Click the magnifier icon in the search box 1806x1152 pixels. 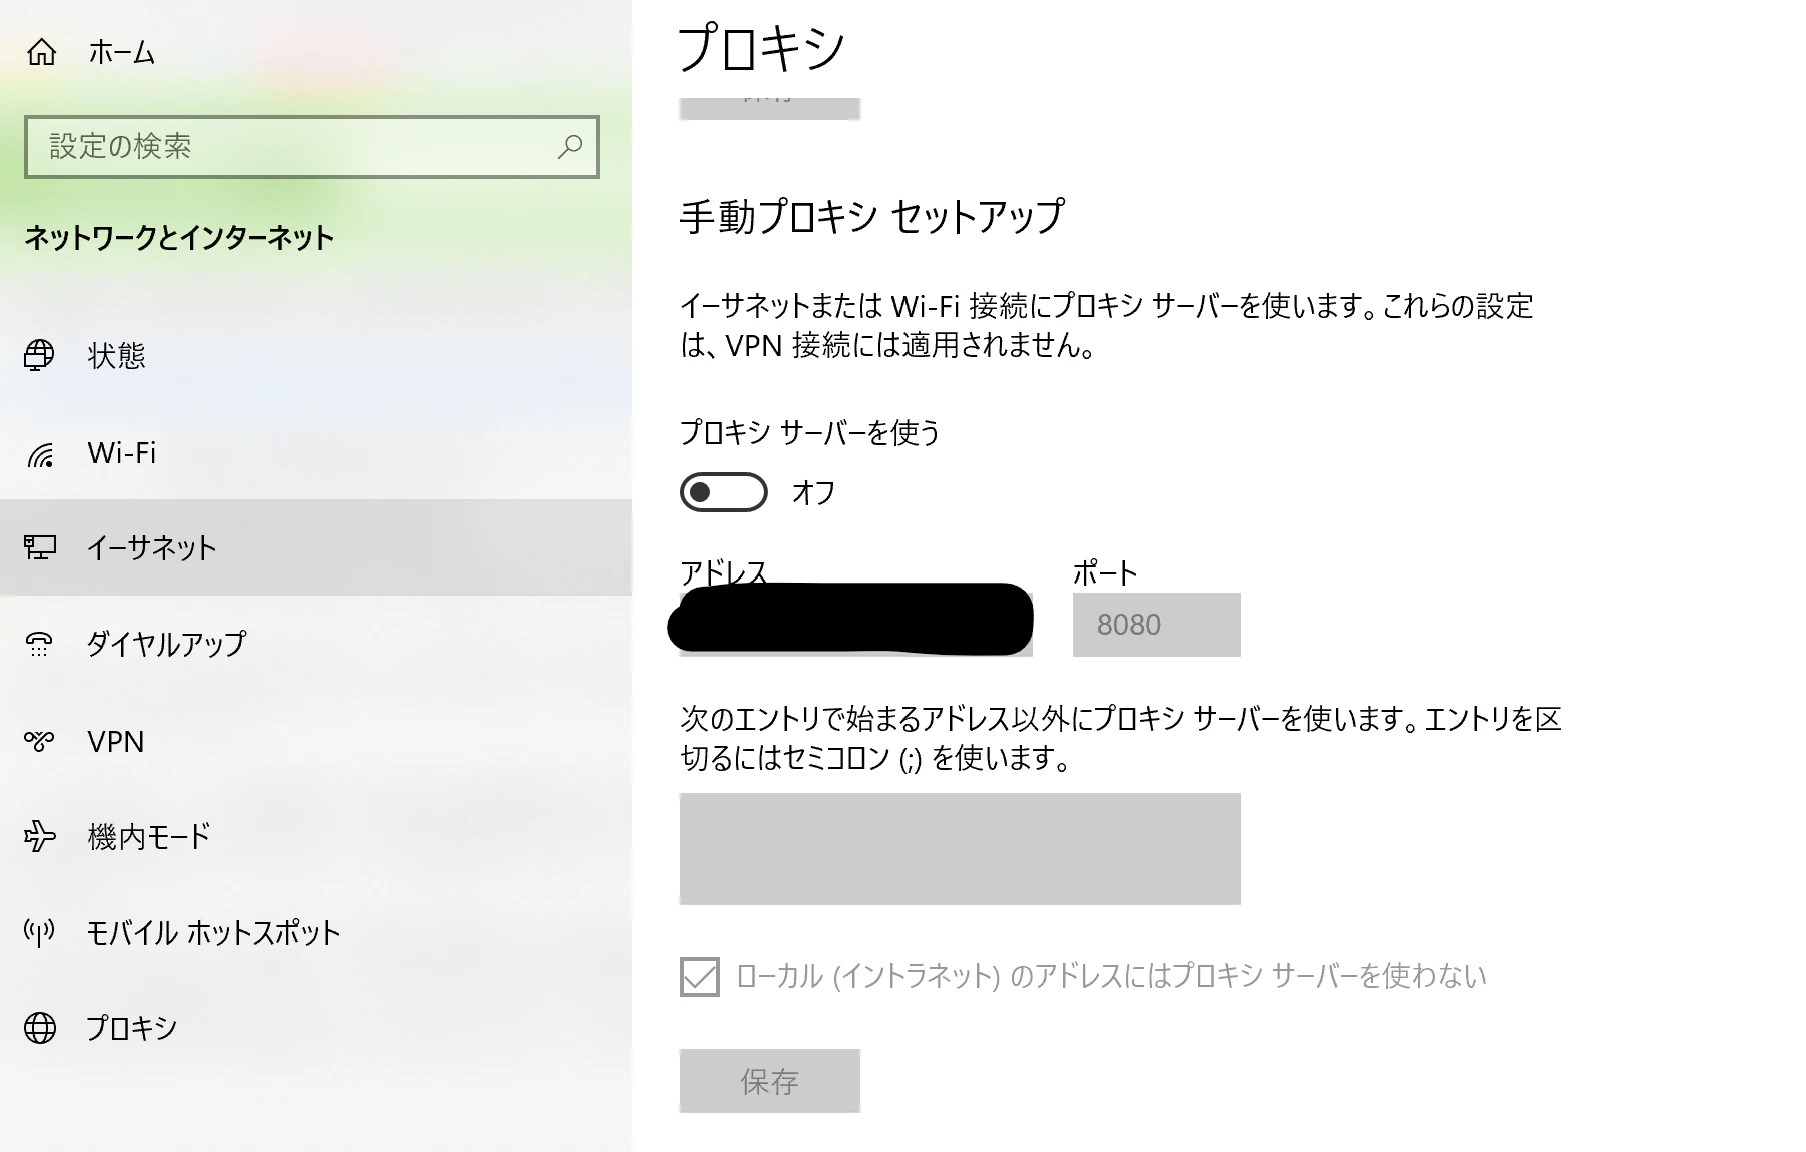coord(568,147)
